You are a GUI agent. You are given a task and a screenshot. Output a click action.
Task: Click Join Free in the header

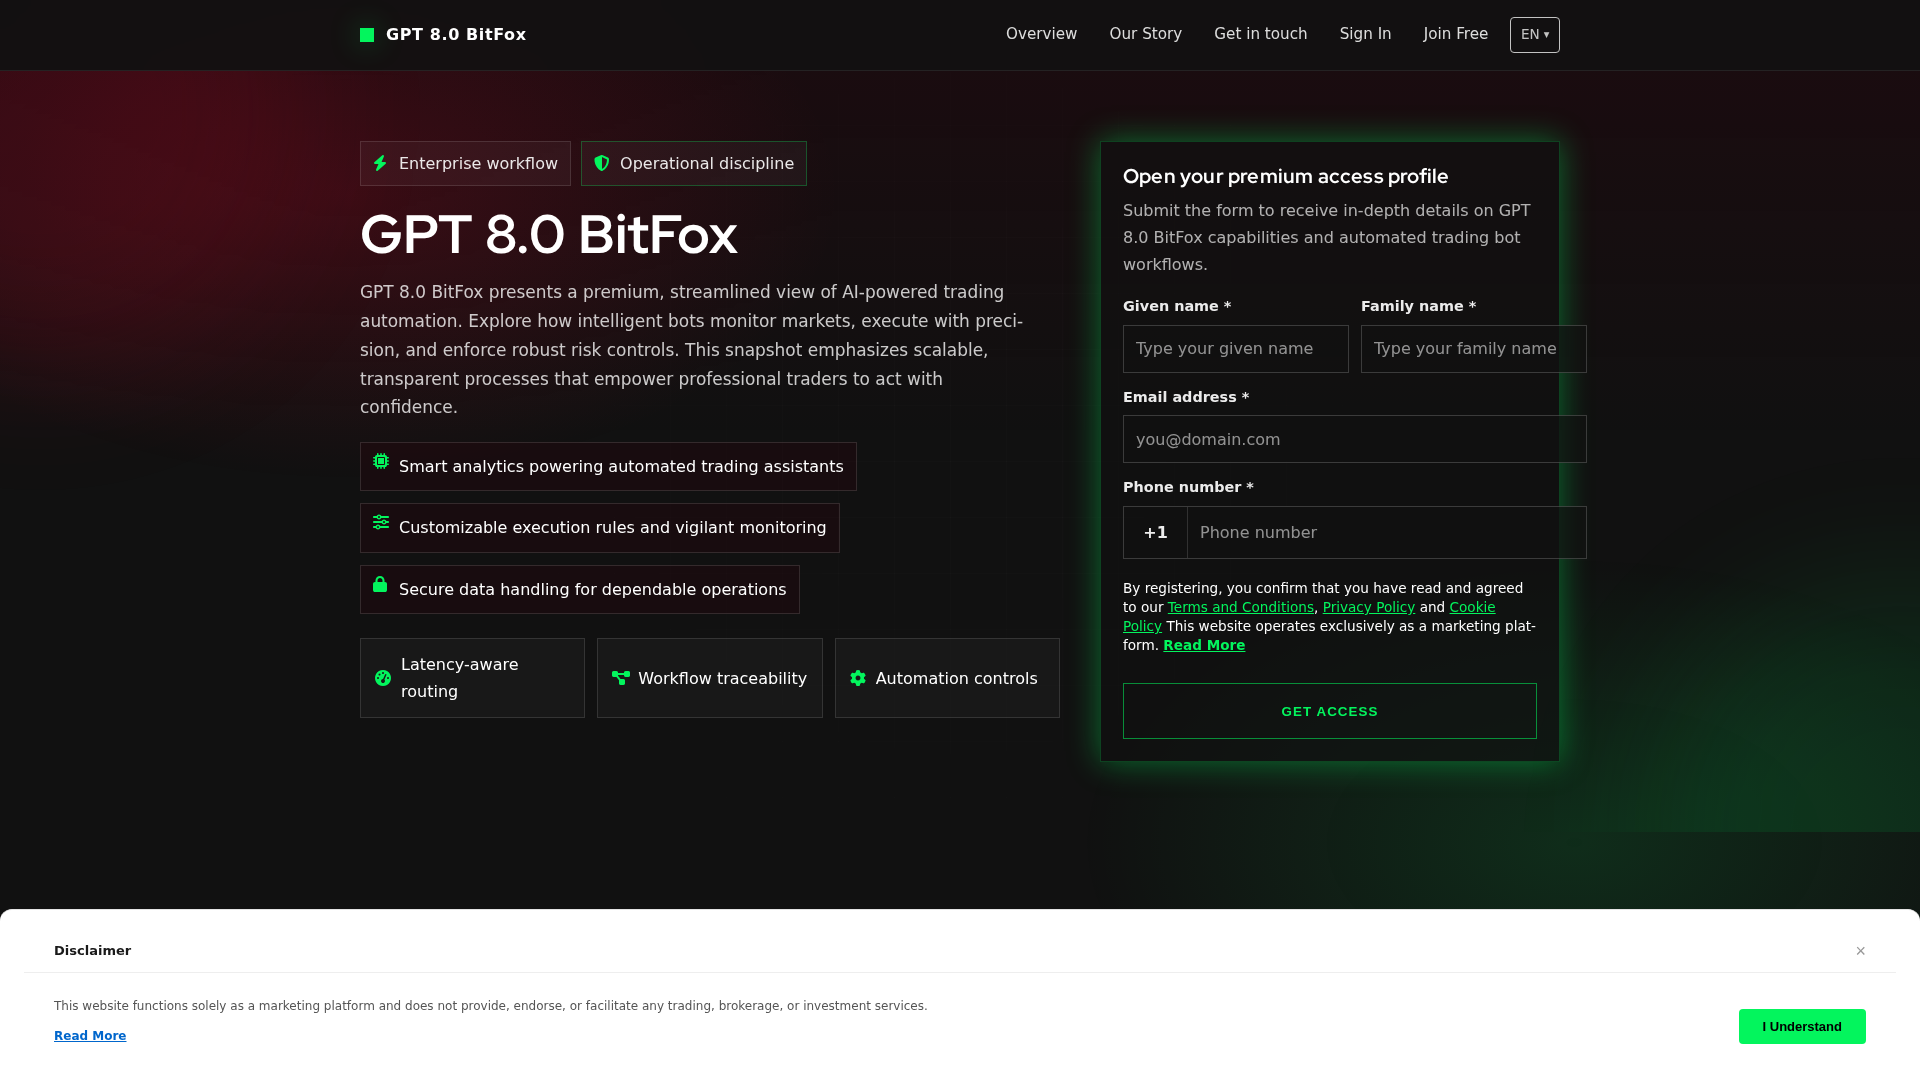coord(1456,34)
